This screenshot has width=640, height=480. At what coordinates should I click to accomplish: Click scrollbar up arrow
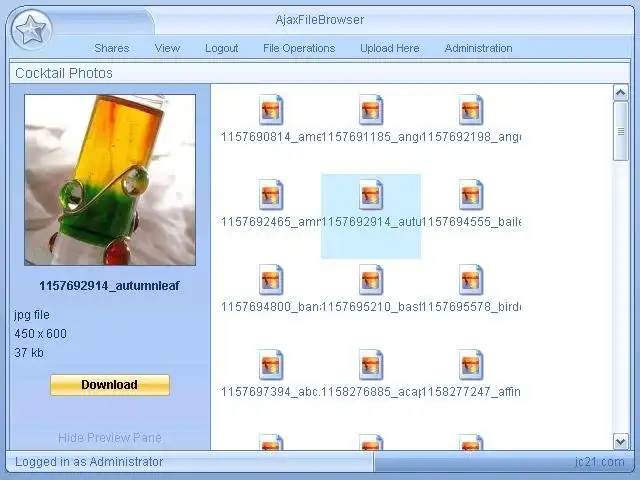pyautogui.click(x=620, y=93)
